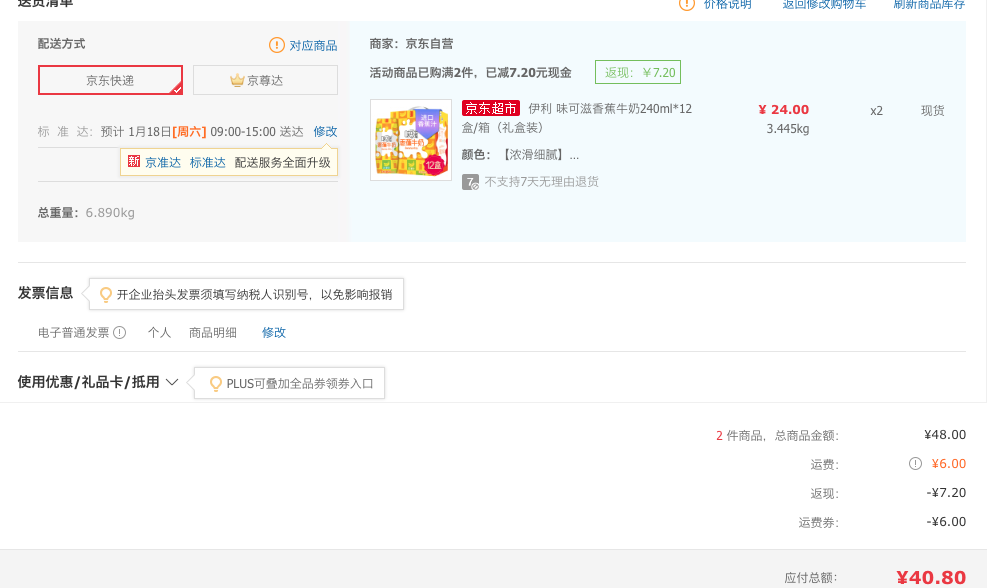Open the 伊利 milk product thumbnail
This screenshot has width=989, height=588.
point(411,140)
